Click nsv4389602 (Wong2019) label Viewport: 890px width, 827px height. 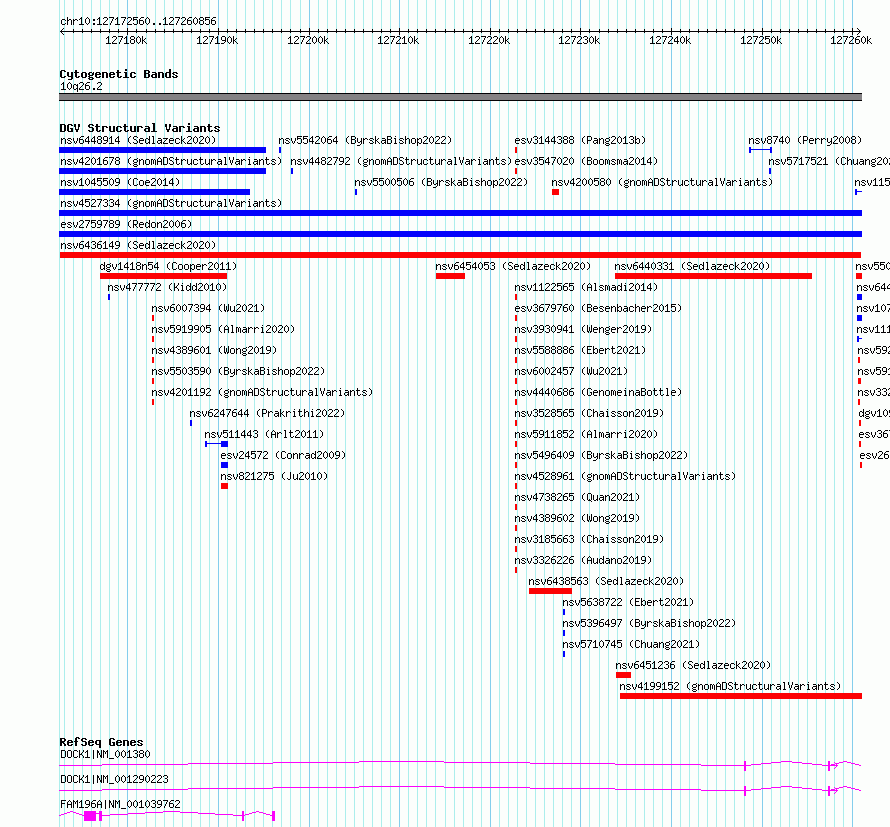point(577,518)
